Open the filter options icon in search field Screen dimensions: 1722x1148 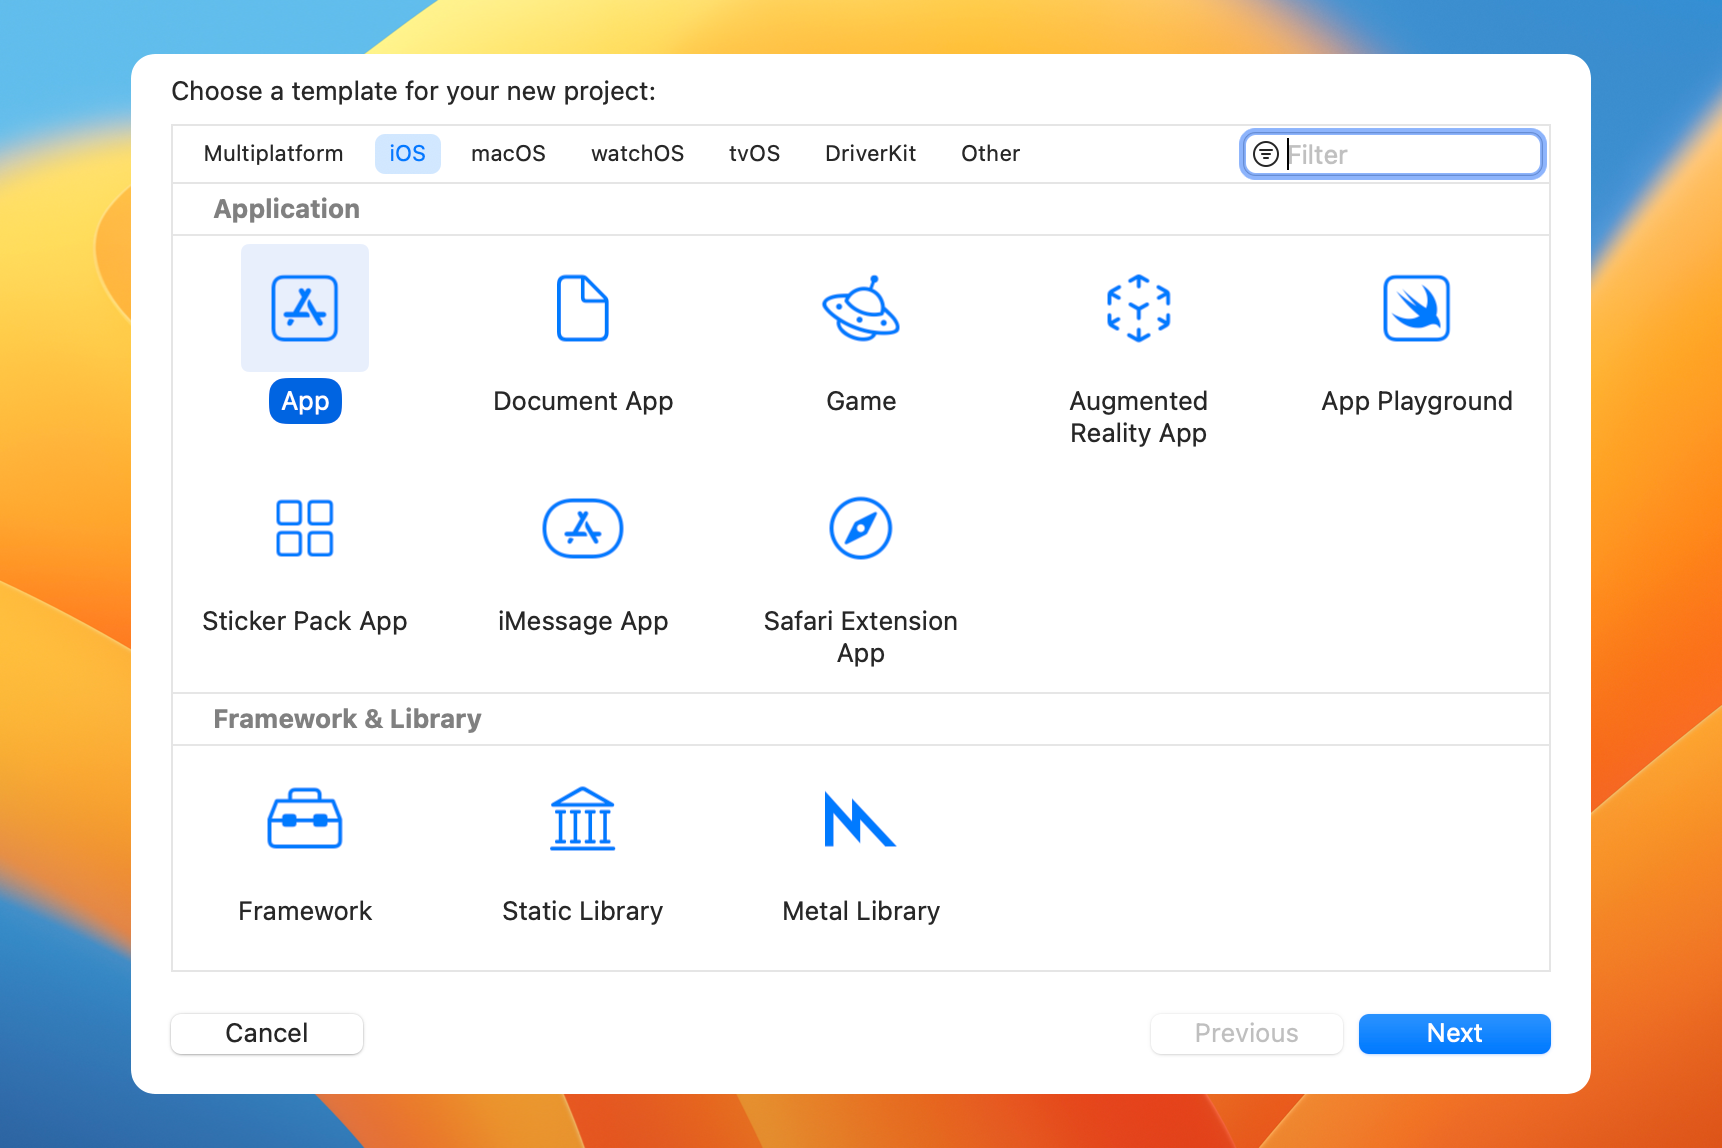pyautogui.click(x=1266, y=154)
